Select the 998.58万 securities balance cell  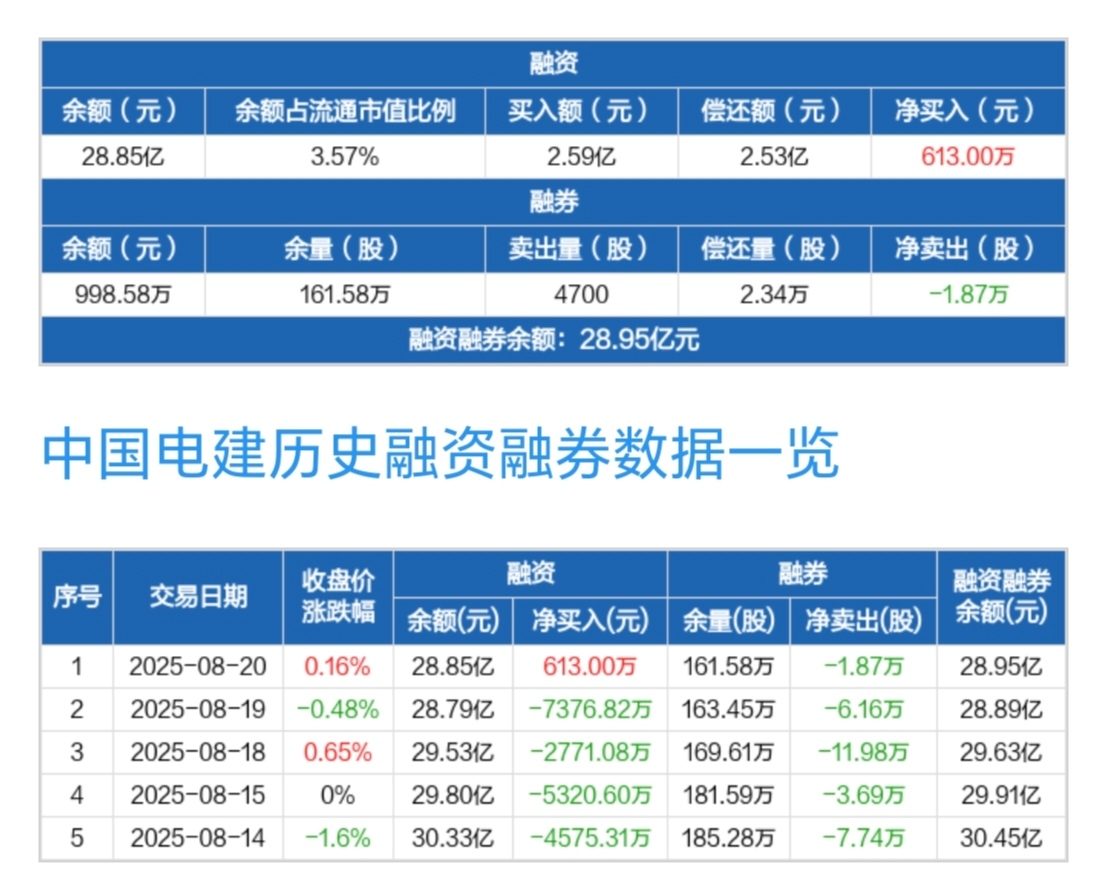click(123, 294)
